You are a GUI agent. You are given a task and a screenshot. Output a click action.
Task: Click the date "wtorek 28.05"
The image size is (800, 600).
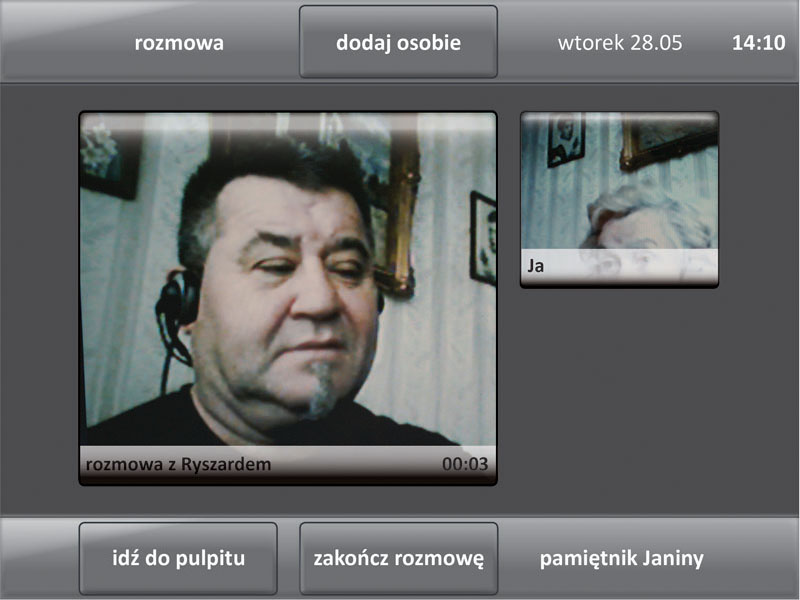click(620, 43)
